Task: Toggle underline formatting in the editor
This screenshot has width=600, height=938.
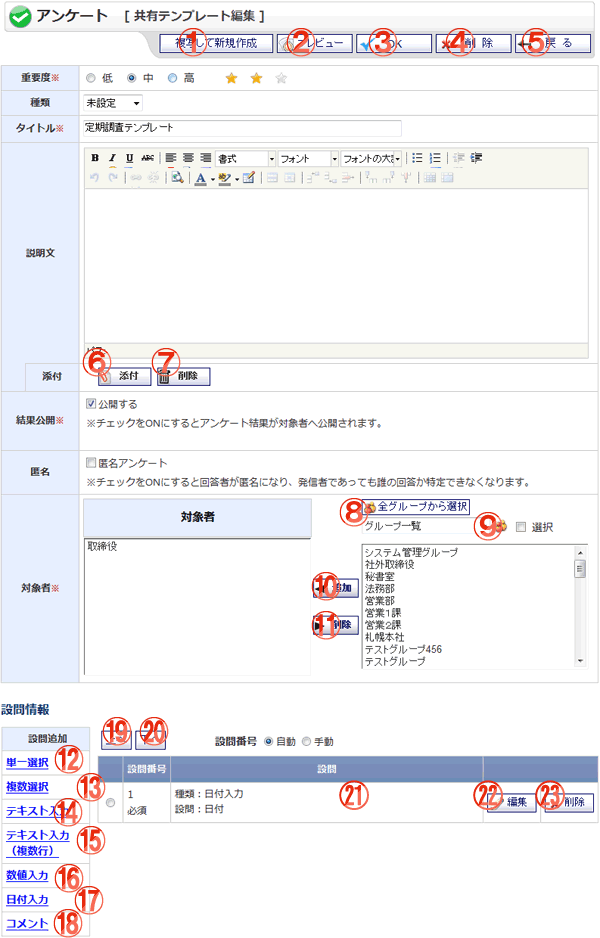Action: pos(129,158)
